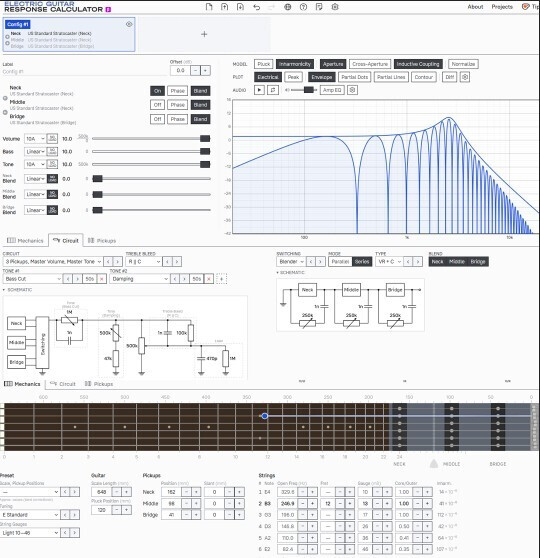Turn the Middle pickup from Off to on
Screen dimensions: 540x558
coord(157,105)
